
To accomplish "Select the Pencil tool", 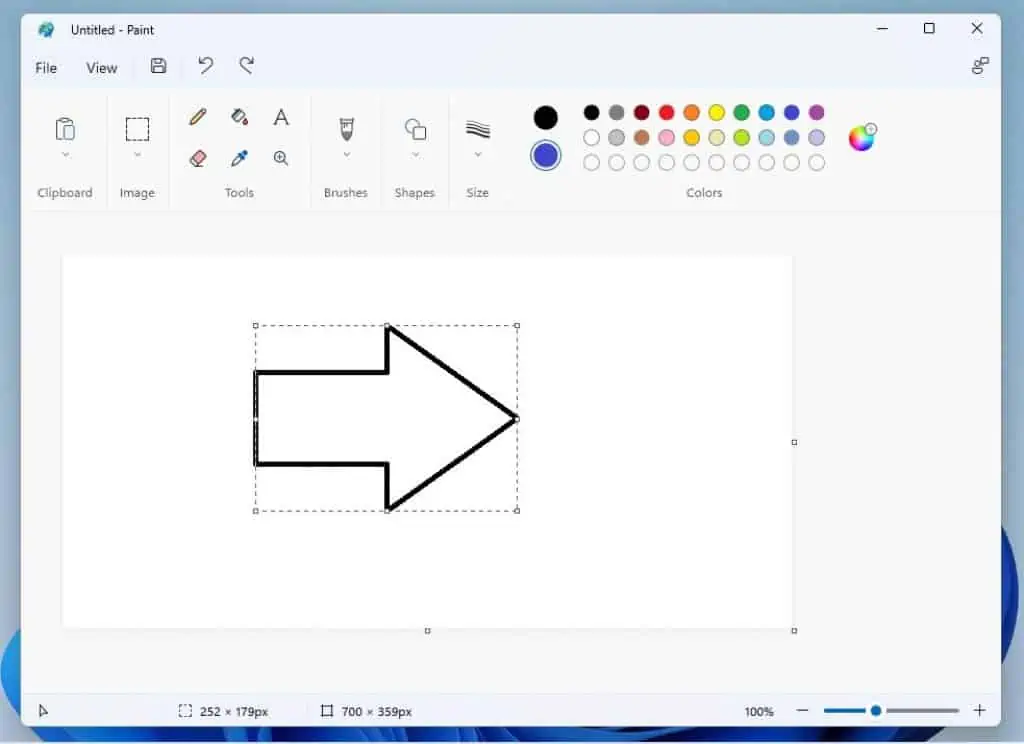I will 197,116.
